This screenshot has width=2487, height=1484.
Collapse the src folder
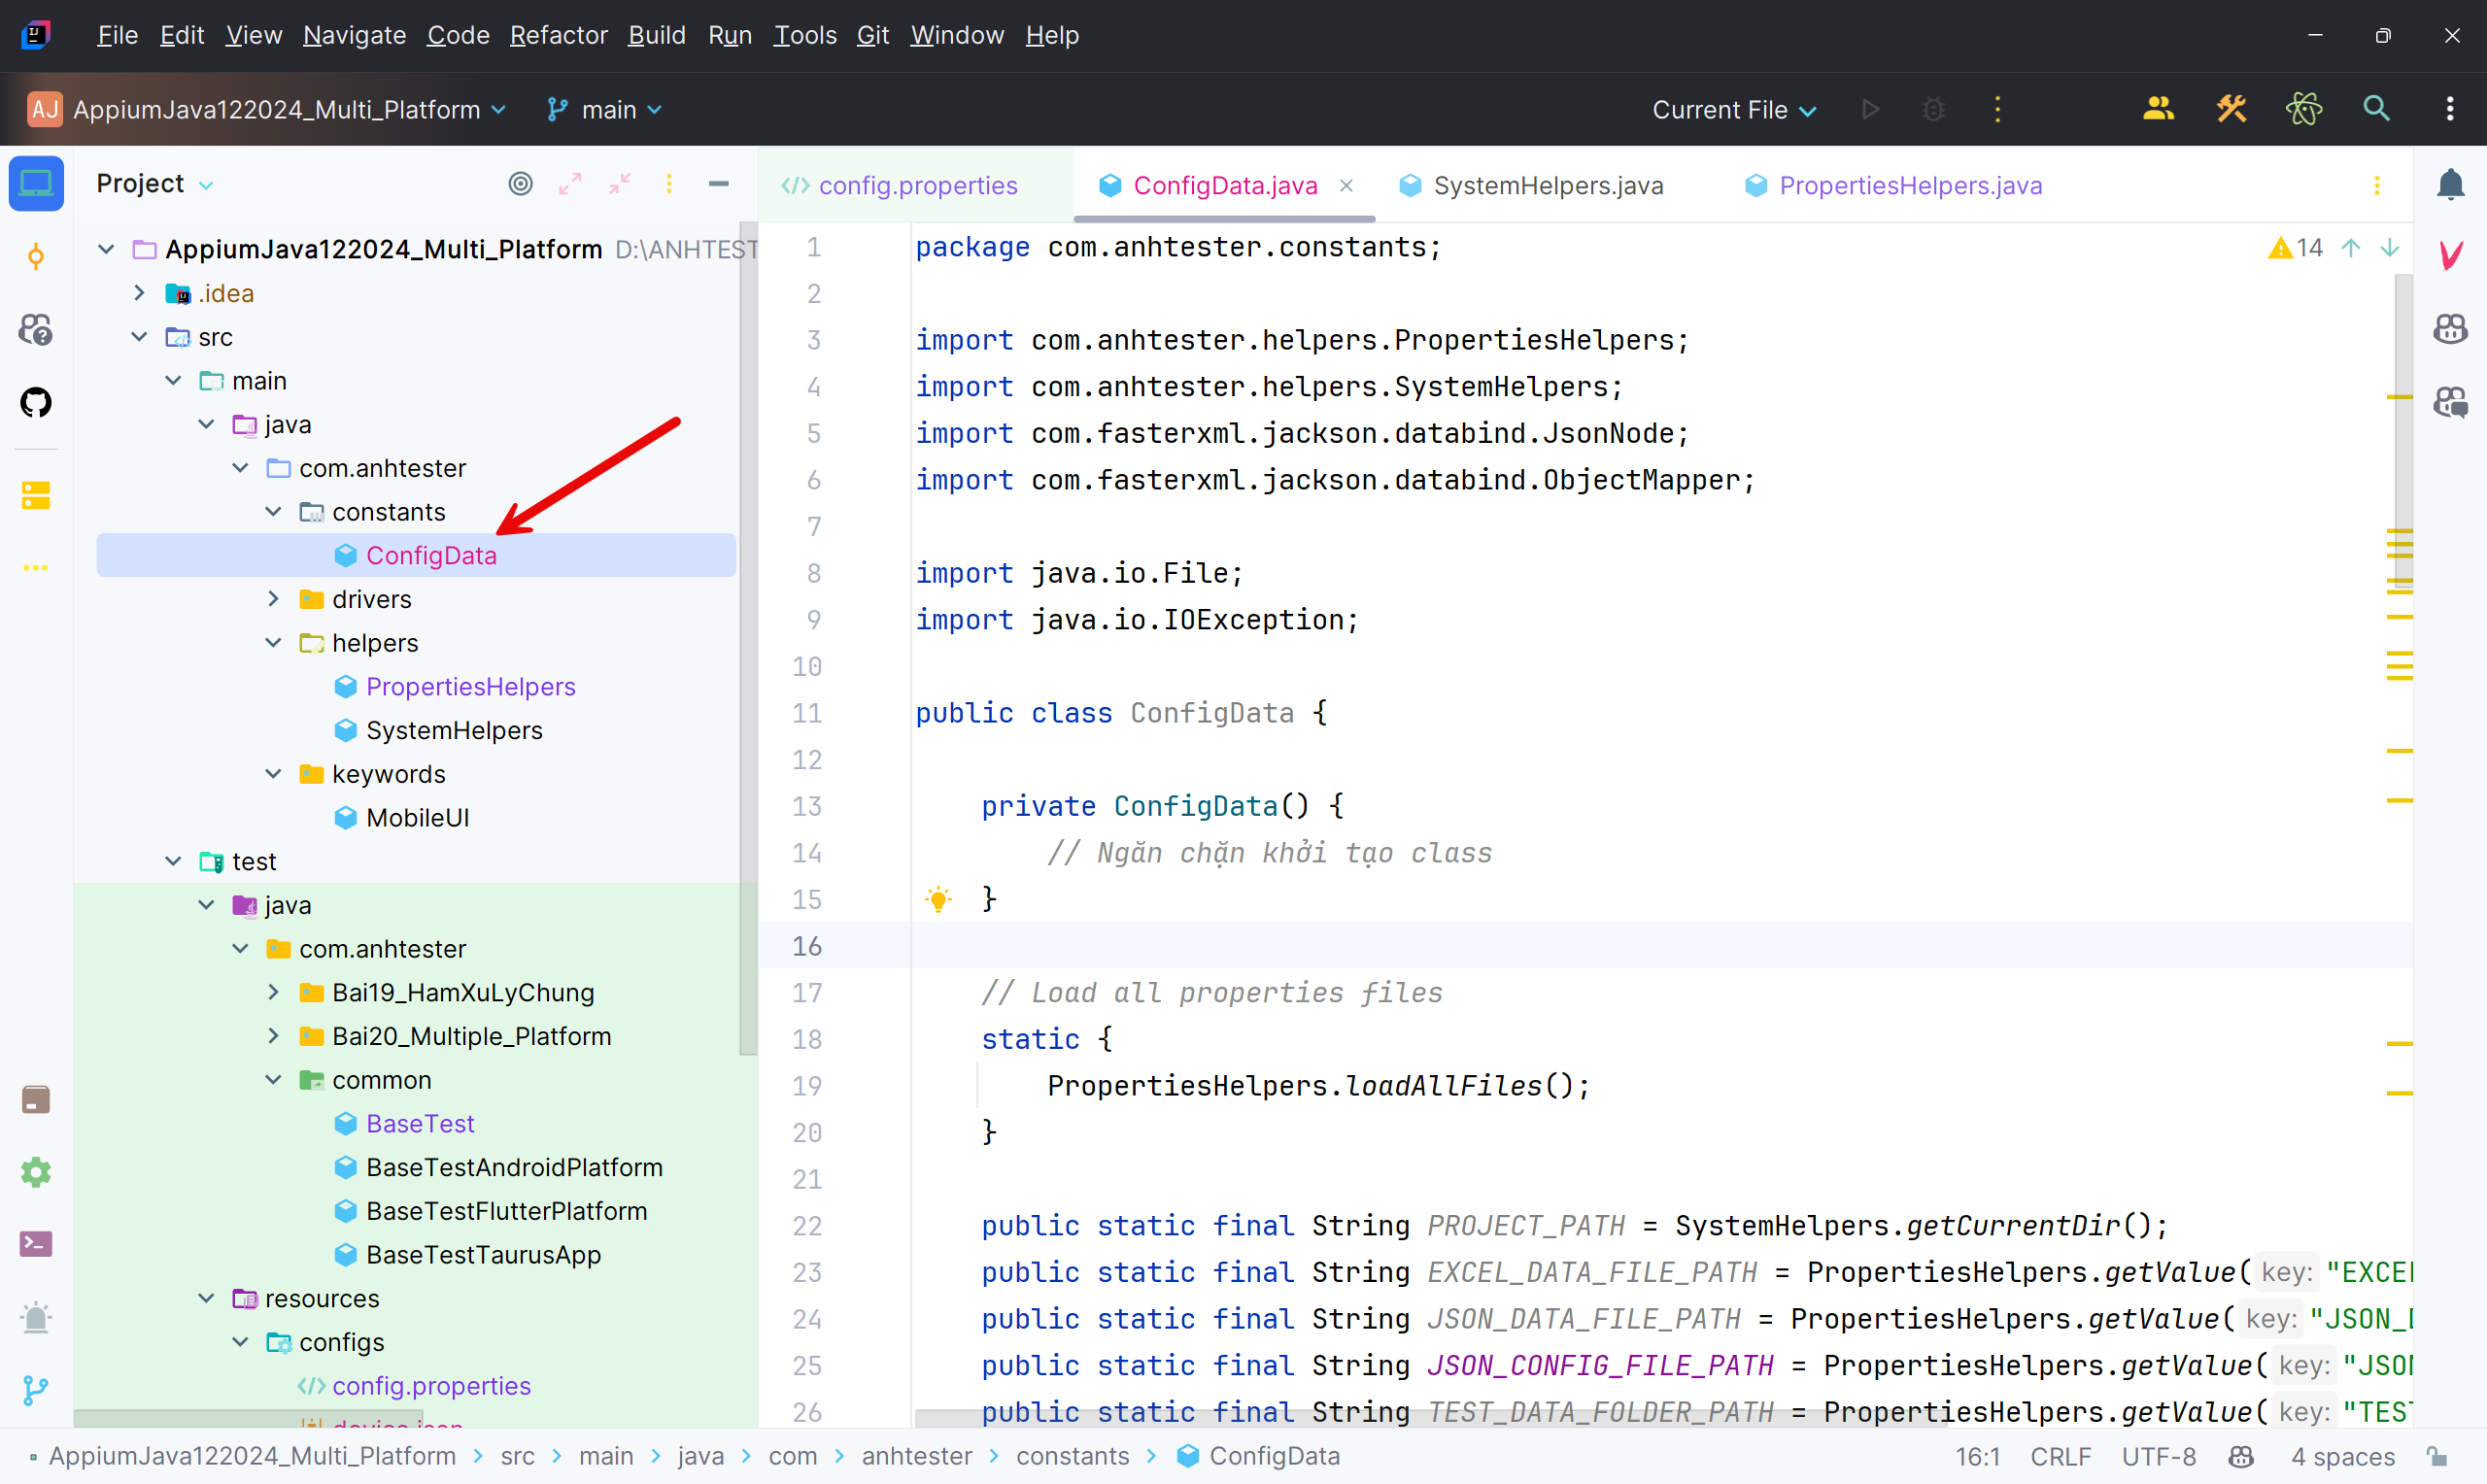pyautogui.click(x=139, y=337)
